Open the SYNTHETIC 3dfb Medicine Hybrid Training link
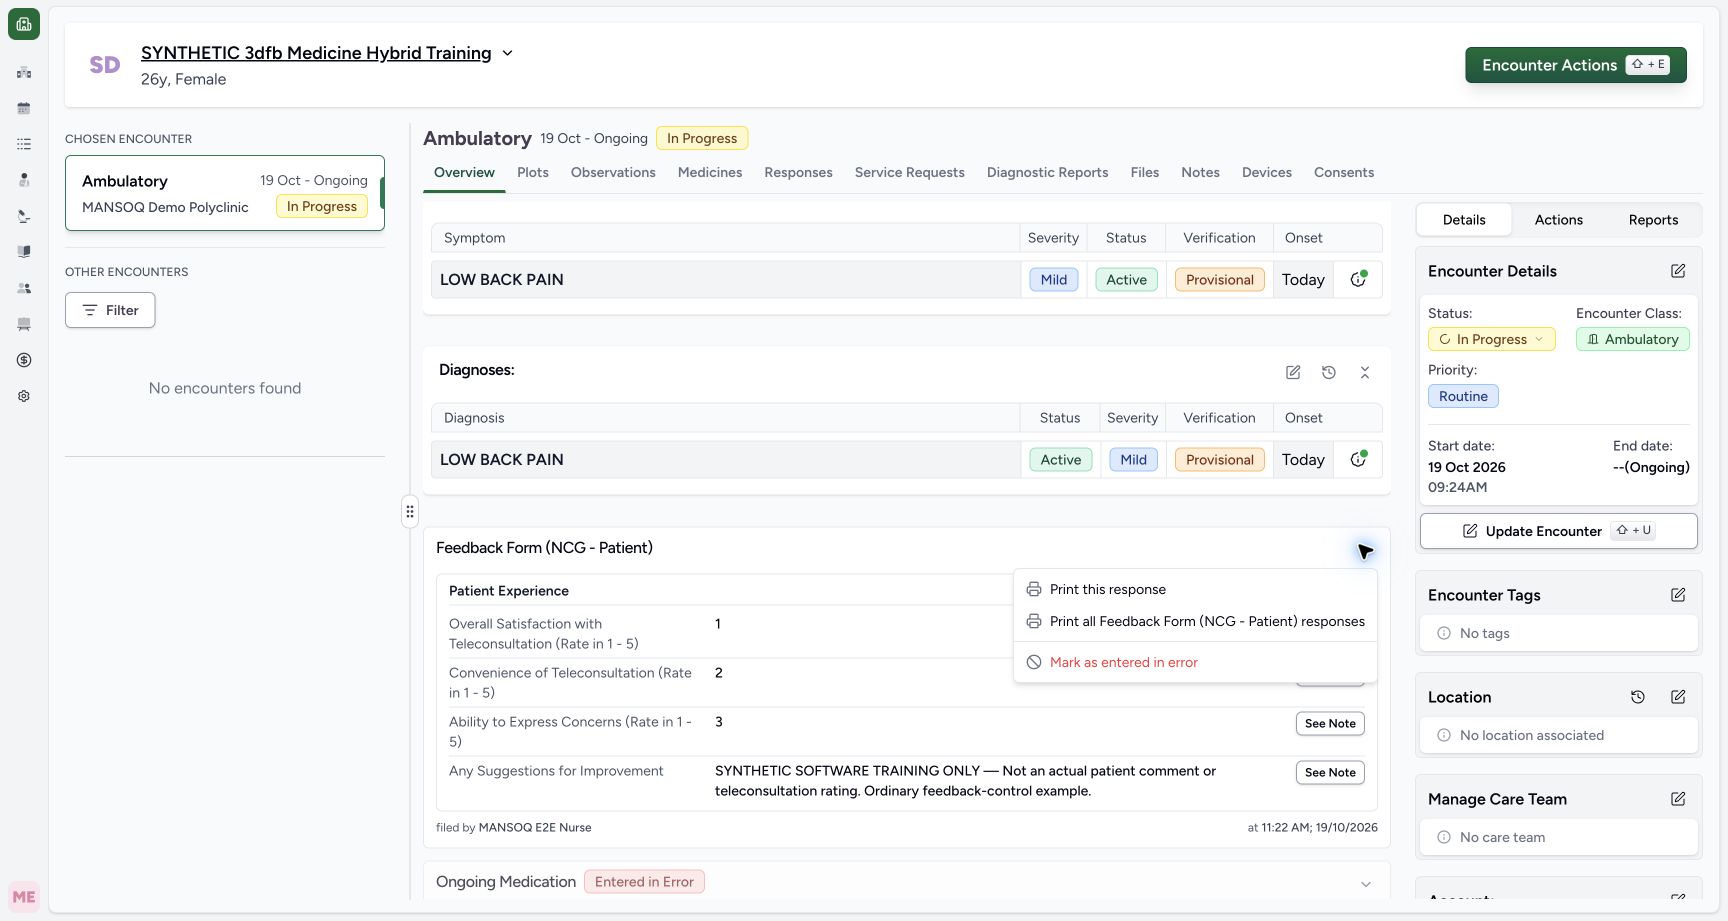The image size is (1728, 921). tap(316, 53)
